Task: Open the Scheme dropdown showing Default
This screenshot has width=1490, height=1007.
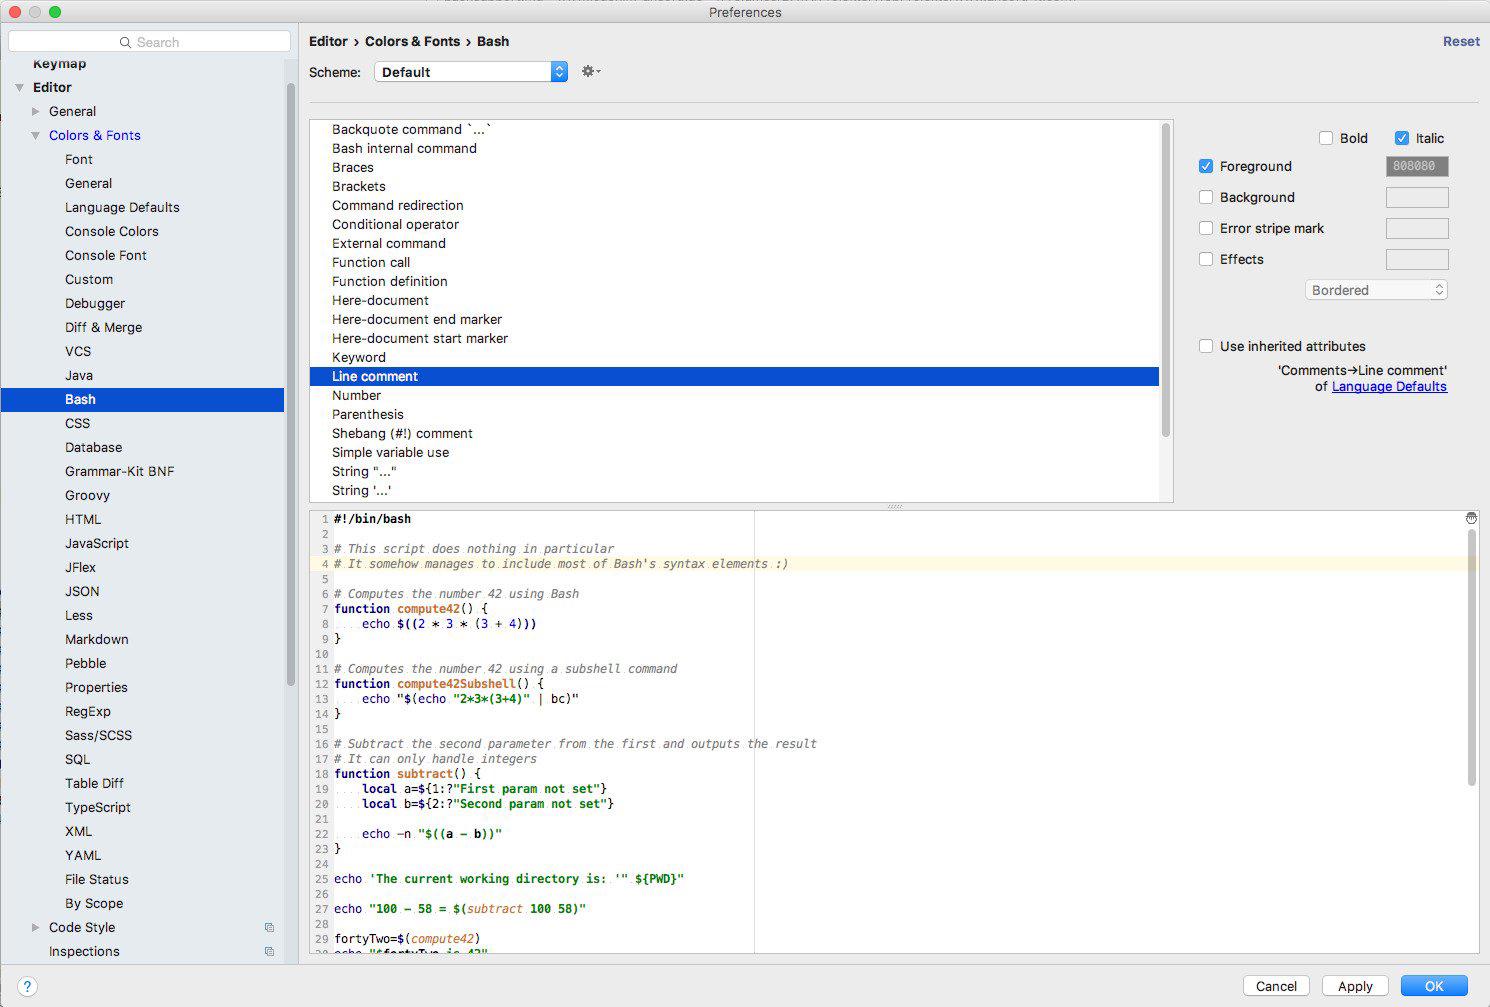Action: [x=470, y=72]
